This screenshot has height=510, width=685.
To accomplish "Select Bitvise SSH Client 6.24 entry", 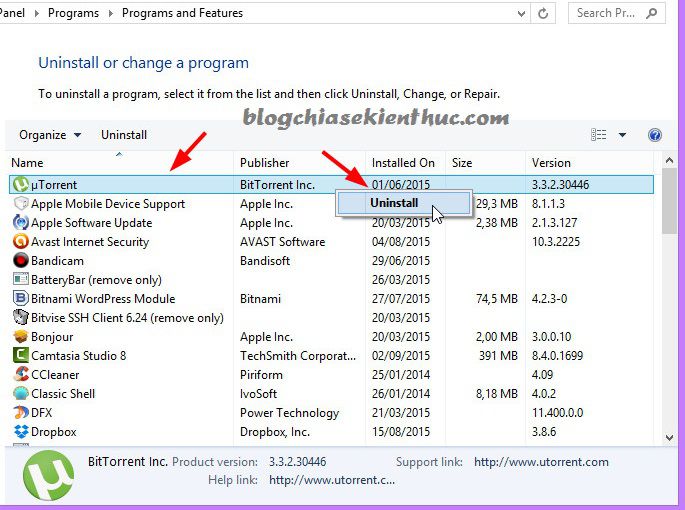I will click(x=127, y=318).
